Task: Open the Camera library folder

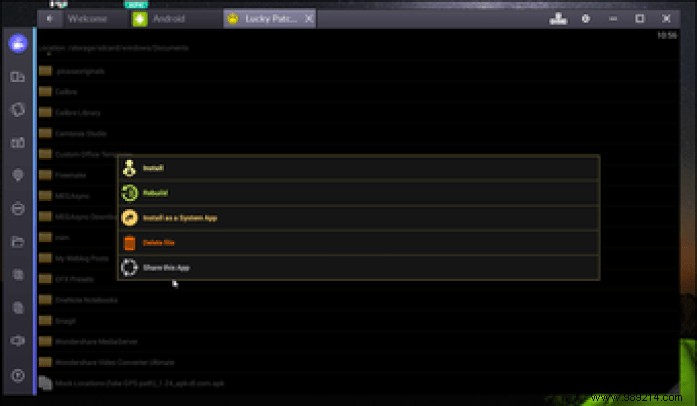Action: (80, 112)
